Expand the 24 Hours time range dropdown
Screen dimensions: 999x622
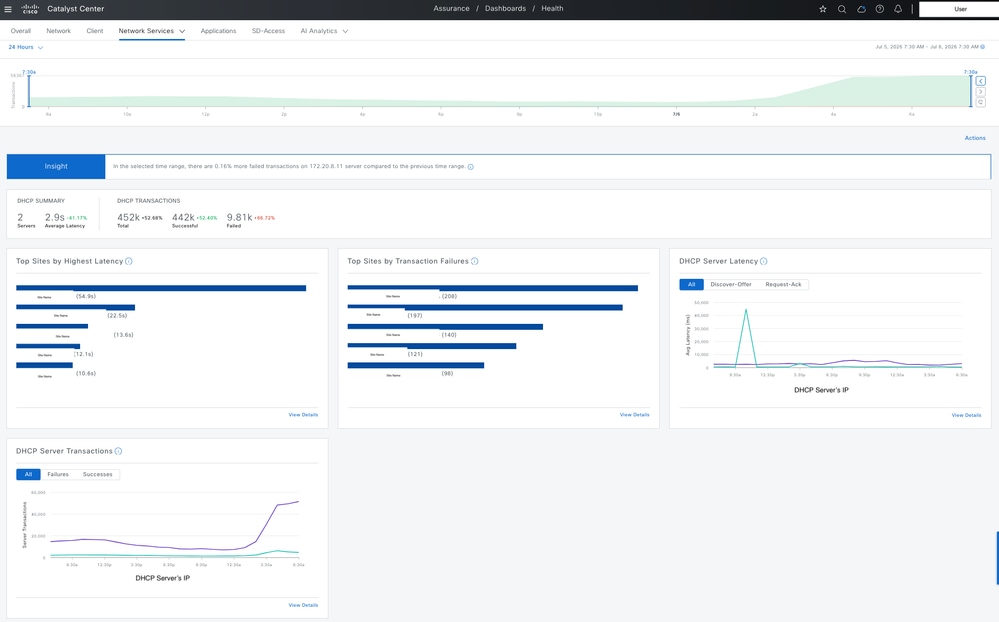(x=25, y=47)
